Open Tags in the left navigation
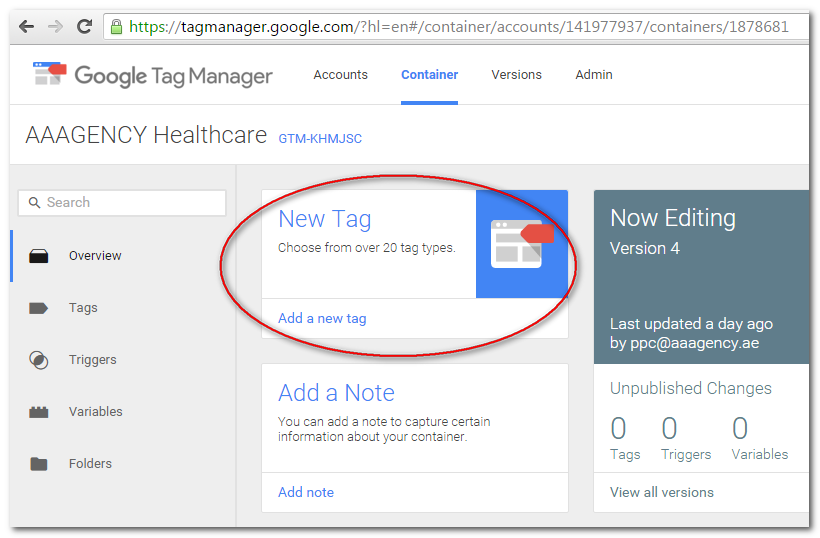The image size is (820, 538). [x=83, y=308]
